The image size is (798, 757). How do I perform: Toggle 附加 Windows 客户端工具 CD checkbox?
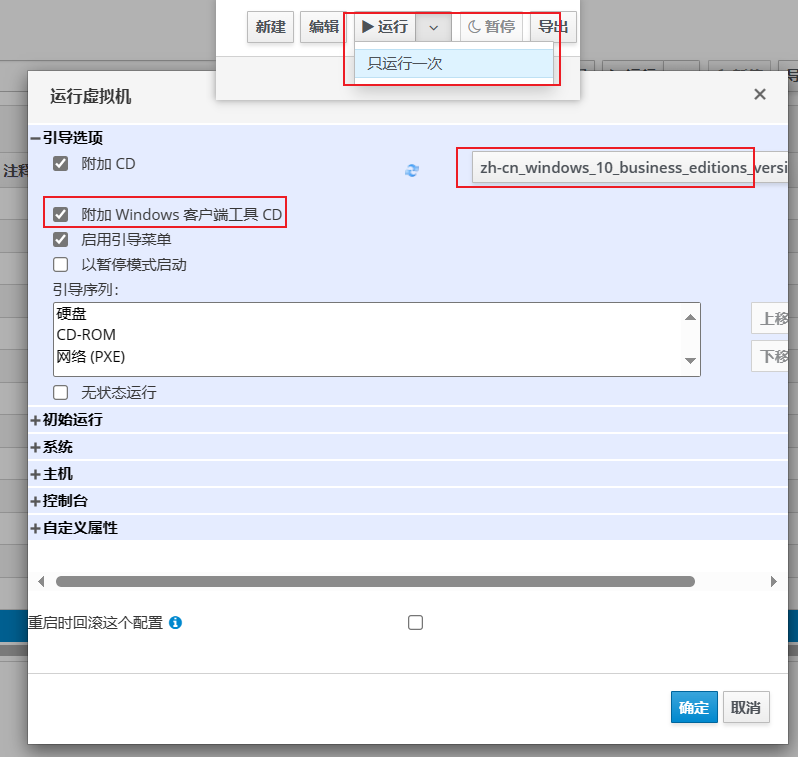point(61,214)
